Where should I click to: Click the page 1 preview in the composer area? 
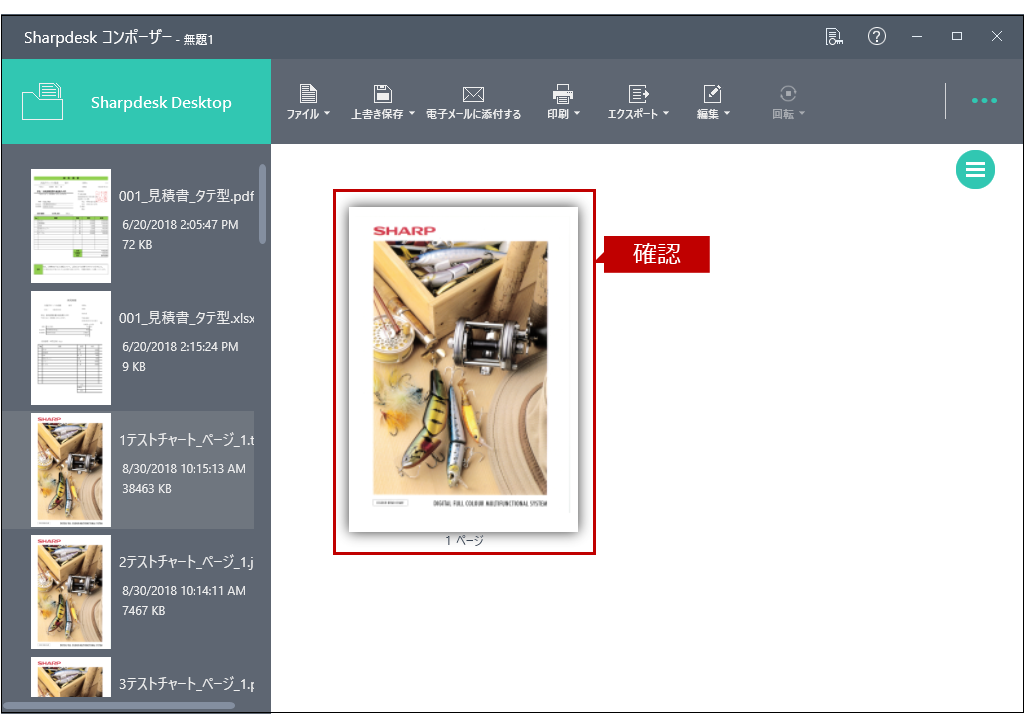(463, 370)
